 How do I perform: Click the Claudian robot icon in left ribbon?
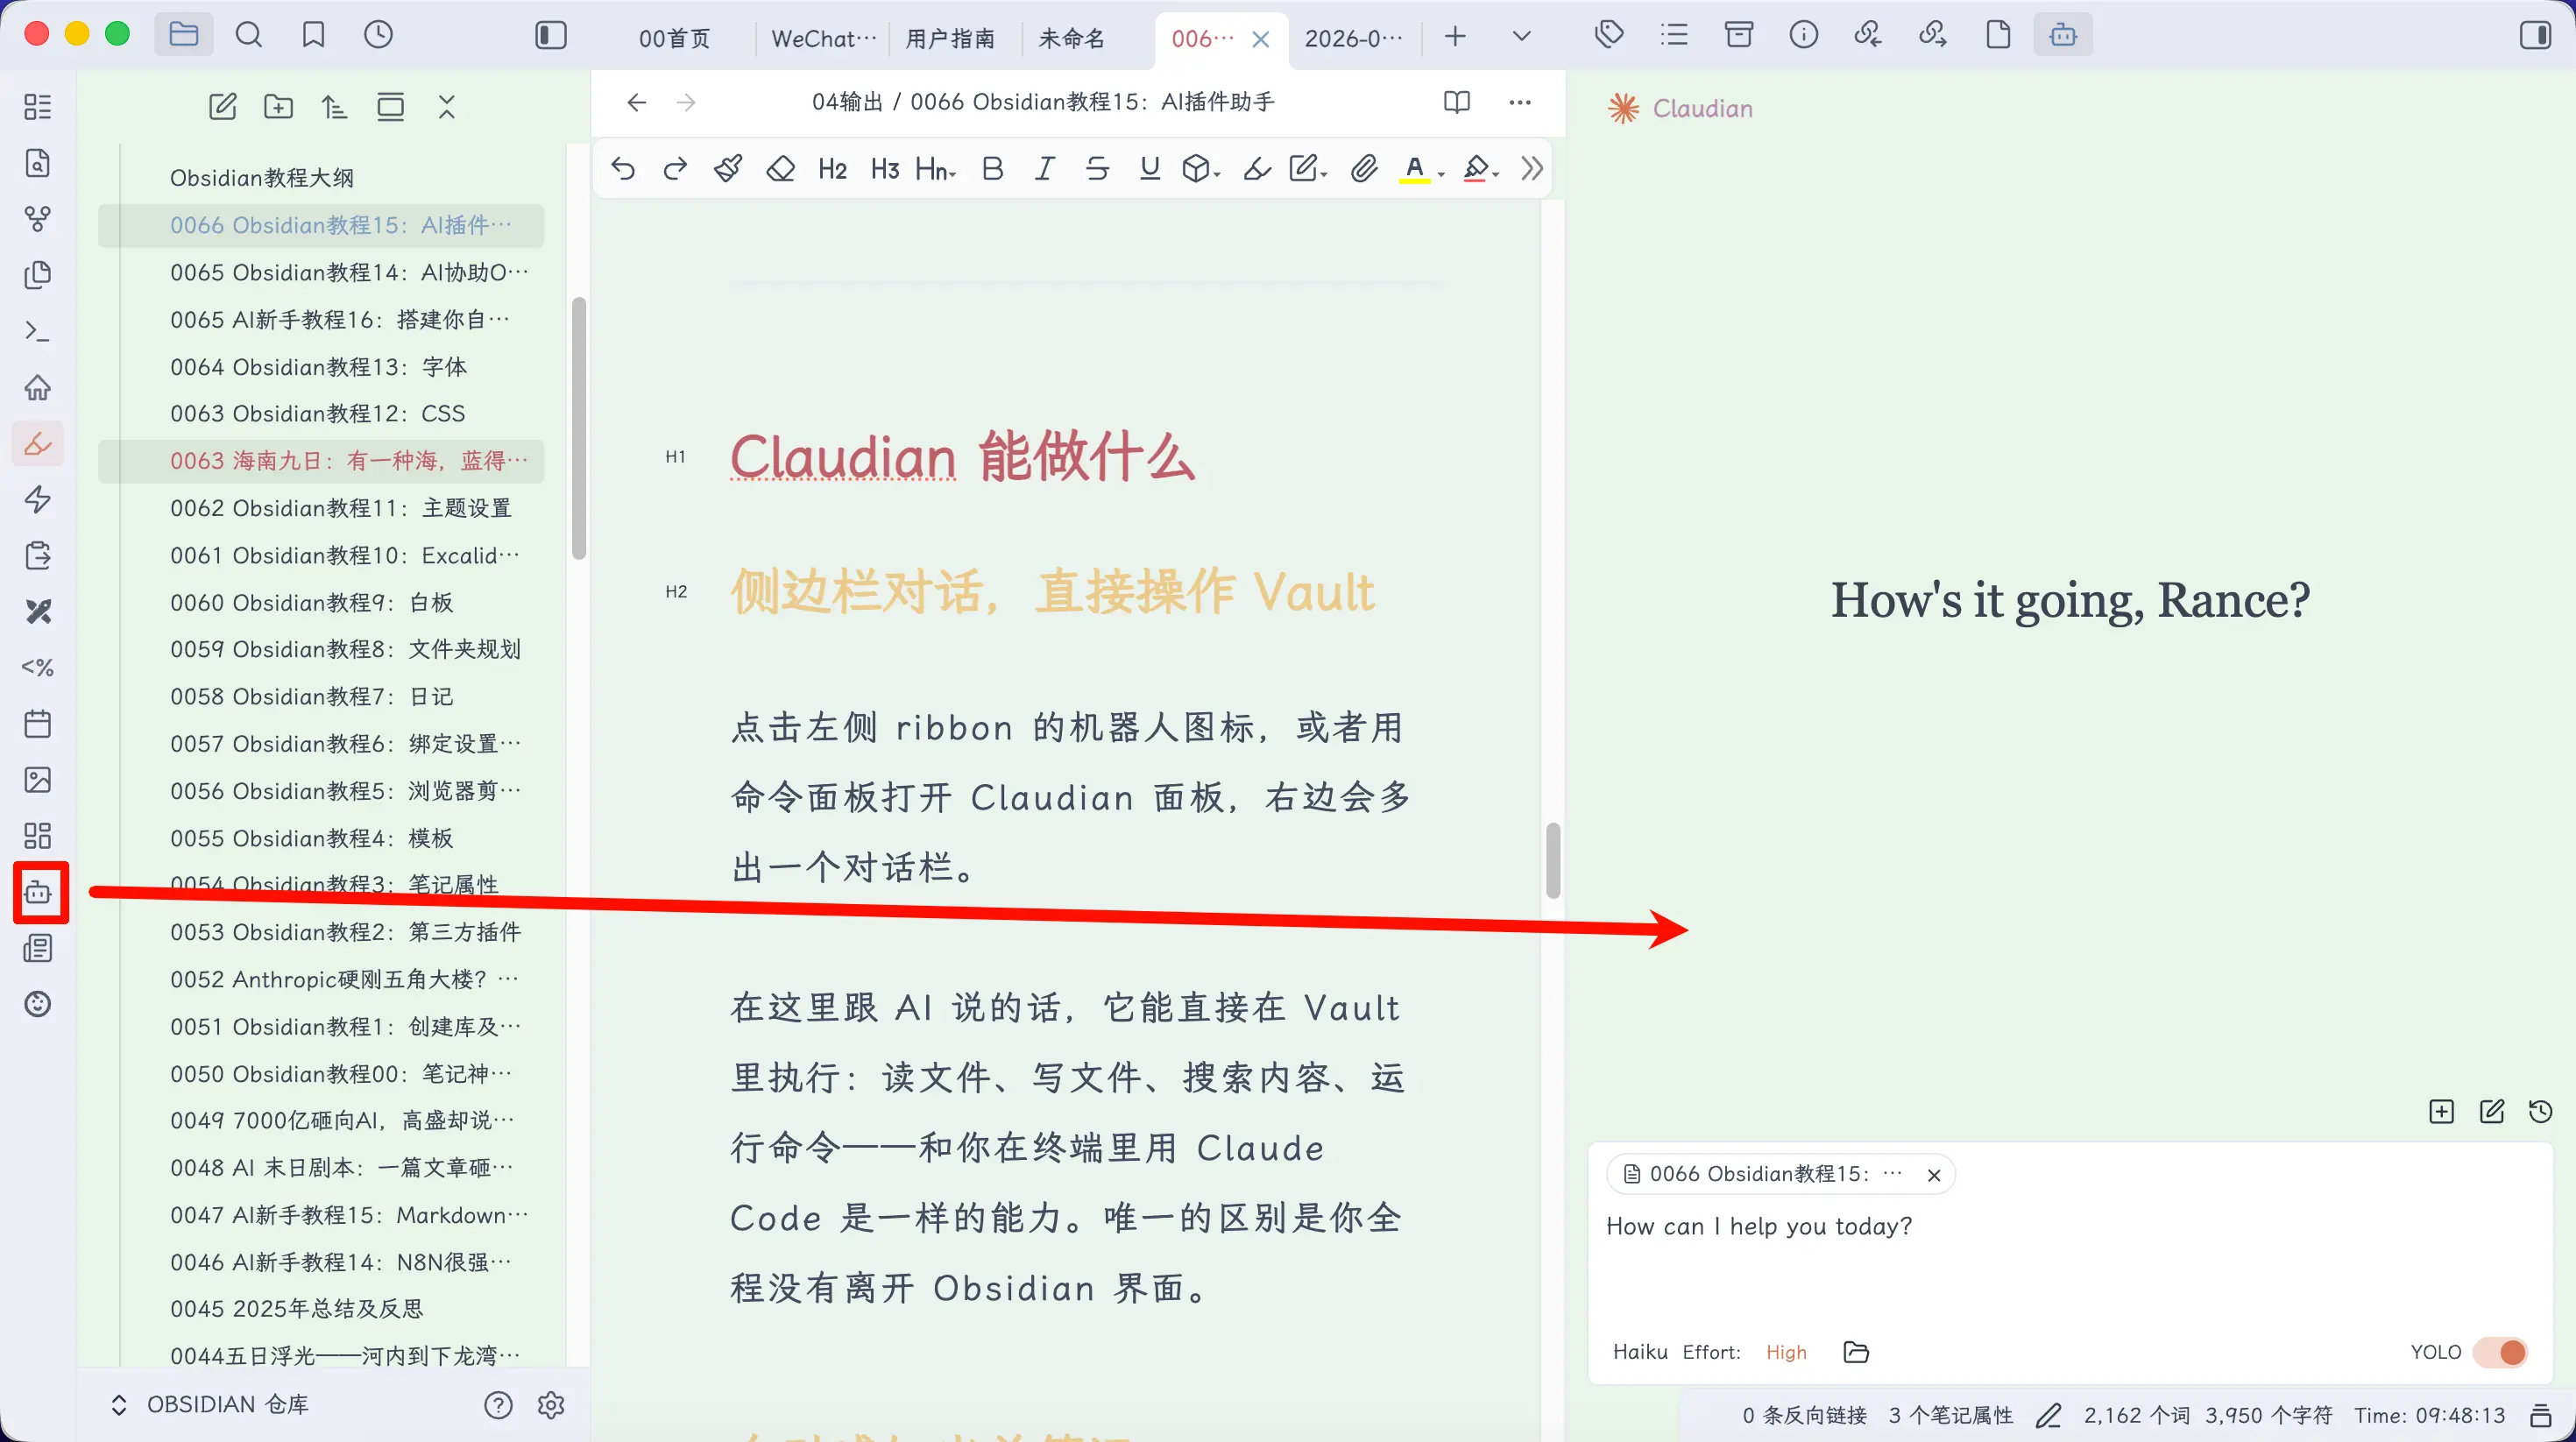point(38,892)
